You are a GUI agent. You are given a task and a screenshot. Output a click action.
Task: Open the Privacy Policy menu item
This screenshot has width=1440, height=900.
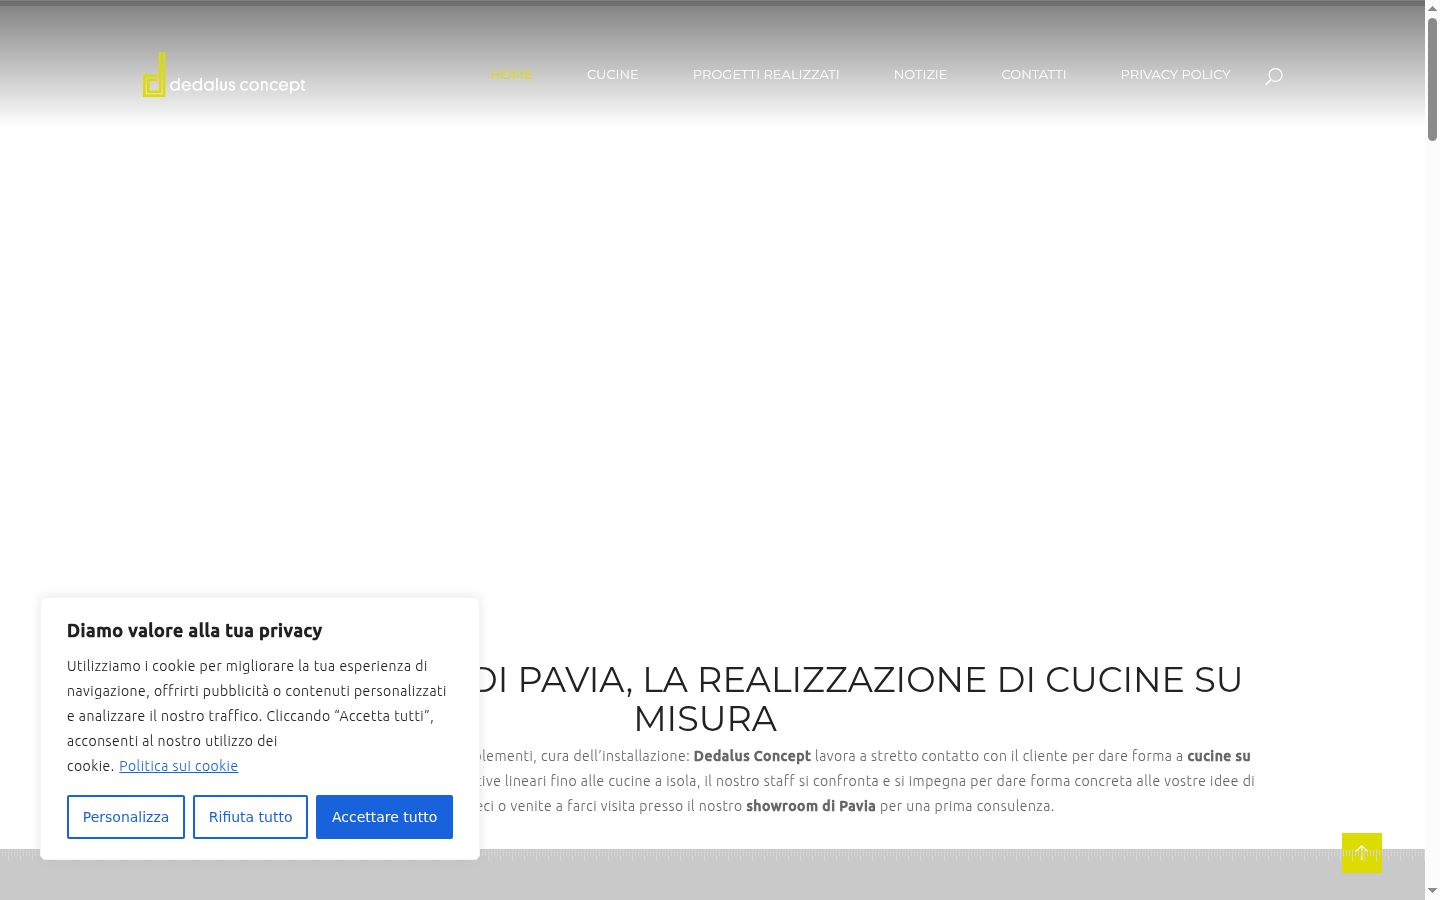1175,74
